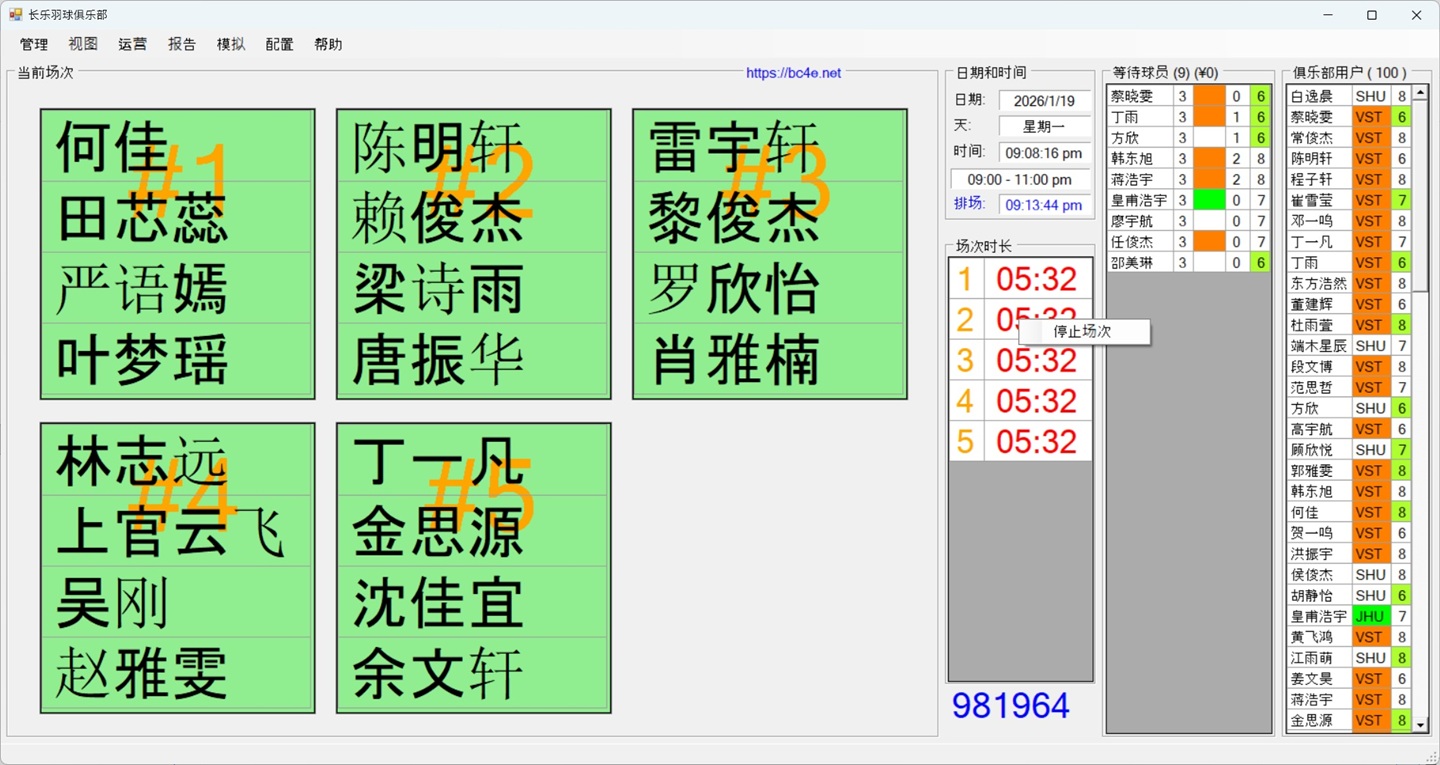Click the date field showing 2026/1/19

point(1044,99)
